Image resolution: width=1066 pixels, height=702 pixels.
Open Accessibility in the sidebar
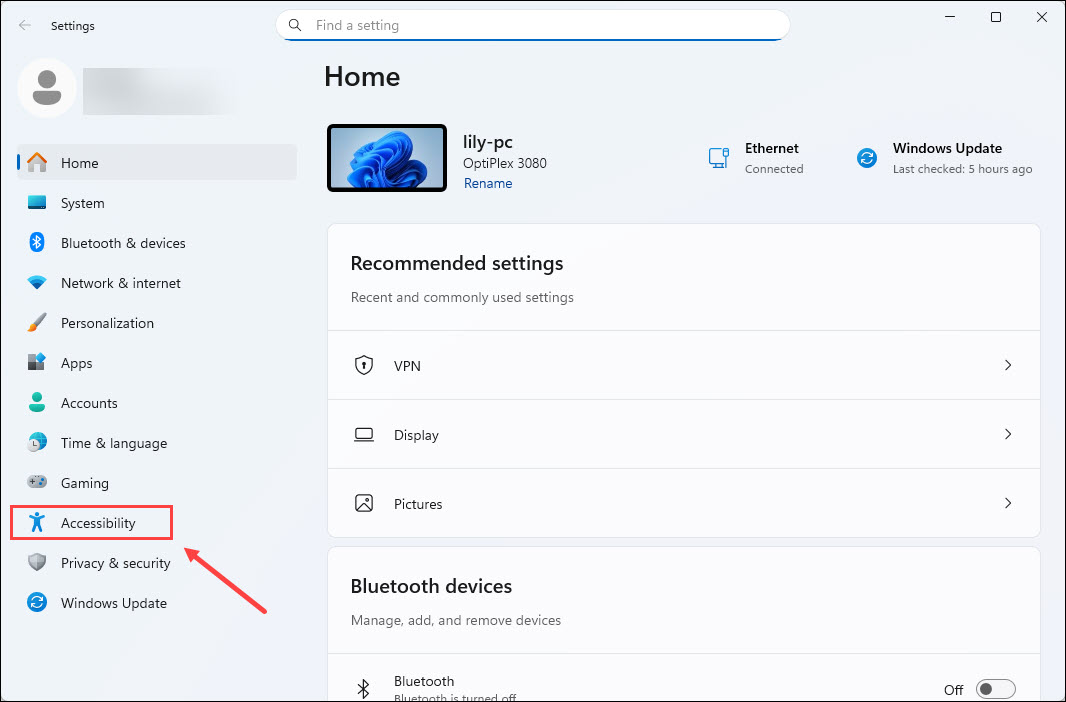97,523
